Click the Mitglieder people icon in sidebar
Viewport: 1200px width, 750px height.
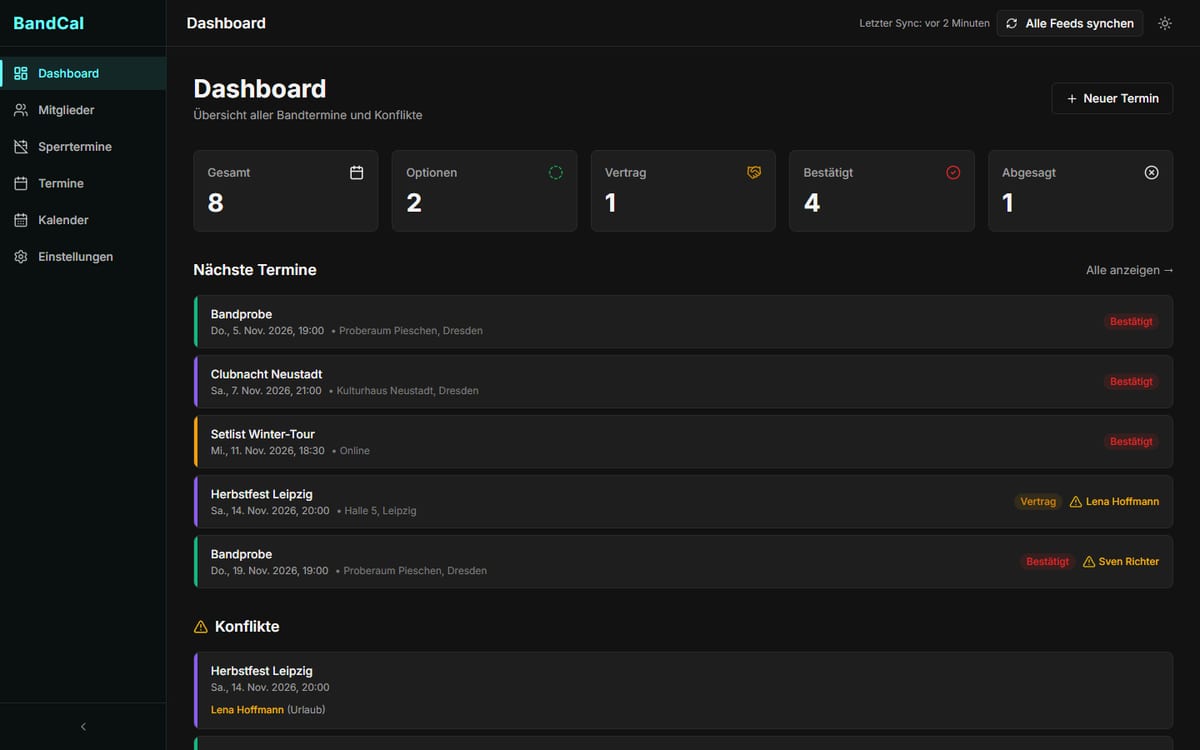[21, 110]
